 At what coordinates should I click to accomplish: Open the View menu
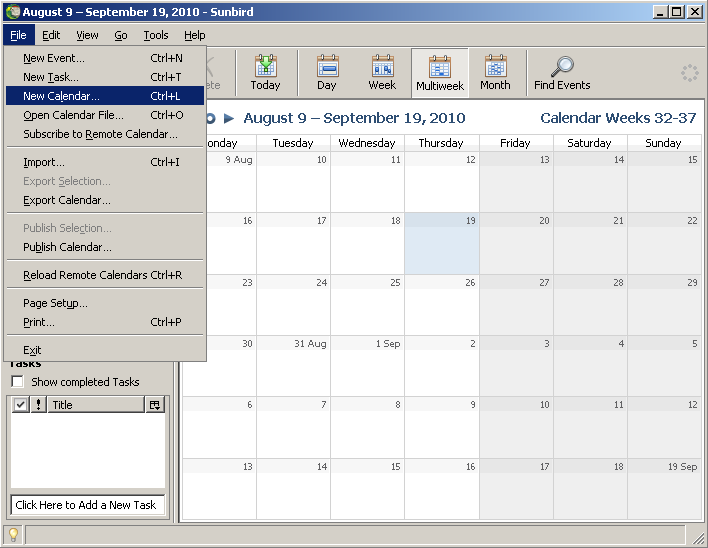[87, 35]
